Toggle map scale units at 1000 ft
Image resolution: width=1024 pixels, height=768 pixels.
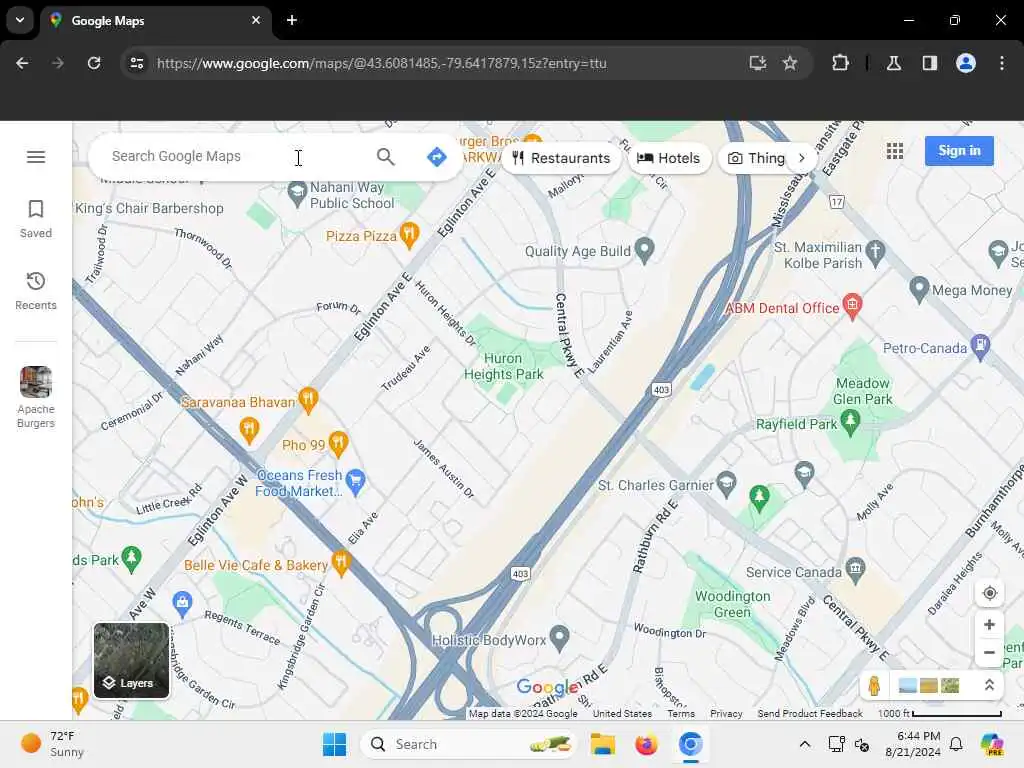tap(939, 714)
